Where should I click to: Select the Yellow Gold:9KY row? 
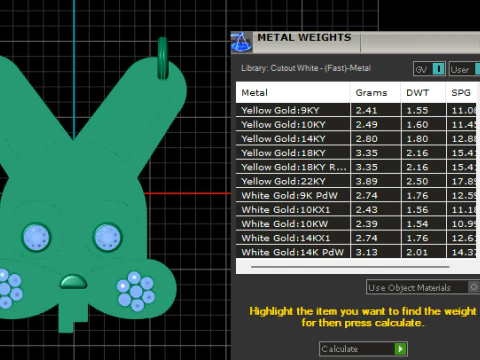point(356,110)
